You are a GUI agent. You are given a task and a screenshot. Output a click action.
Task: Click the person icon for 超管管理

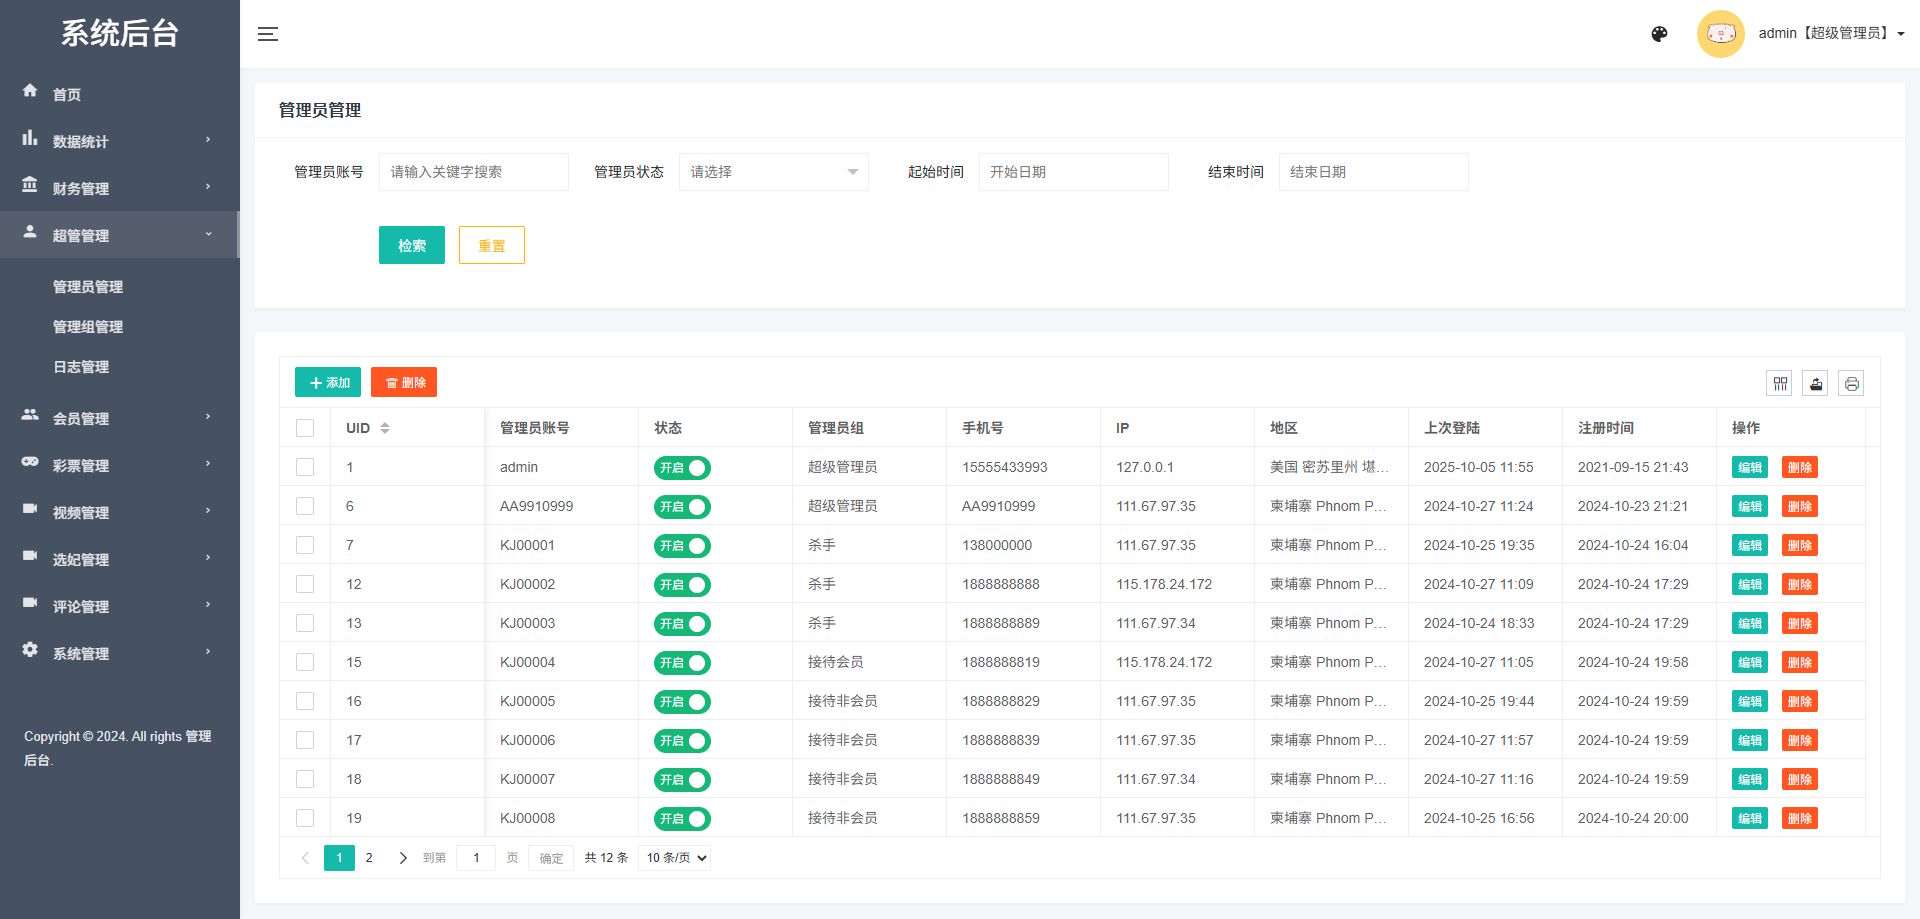(x=30, y=232)
